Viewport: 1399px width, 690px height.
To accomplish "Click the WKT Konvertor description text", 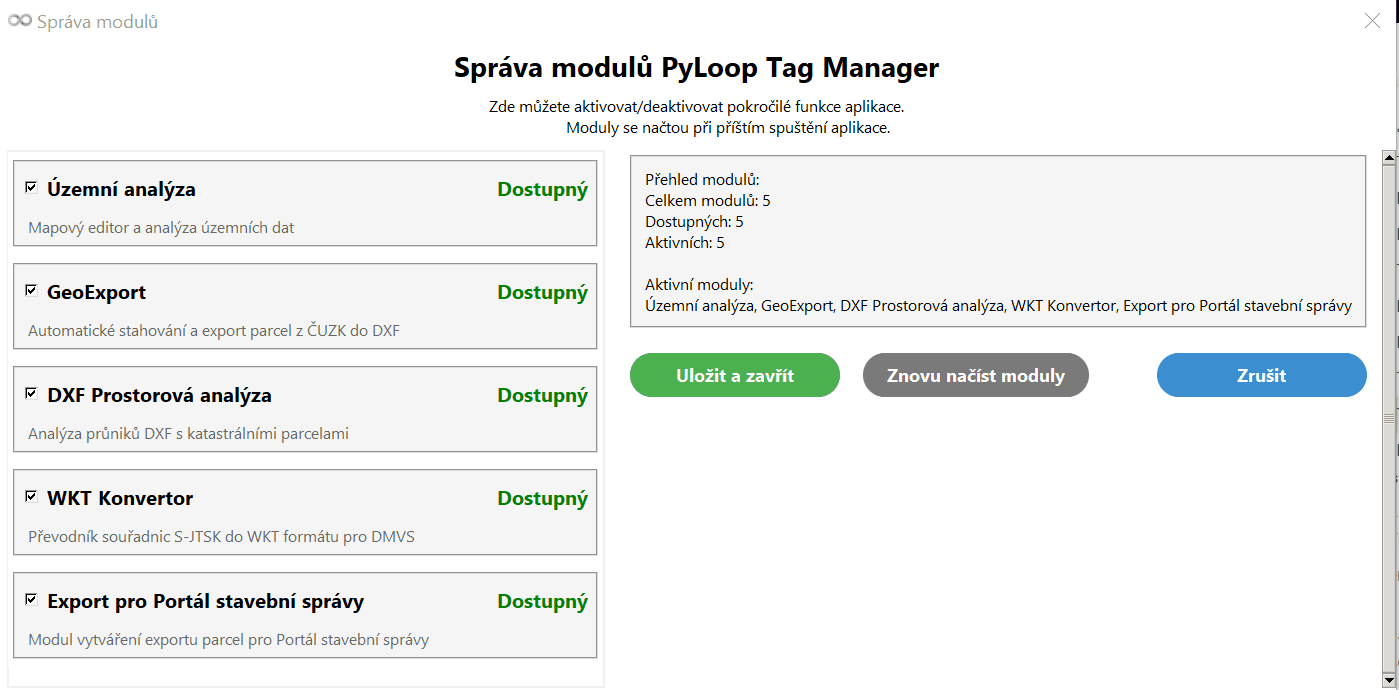I will (x=221, y=537).
